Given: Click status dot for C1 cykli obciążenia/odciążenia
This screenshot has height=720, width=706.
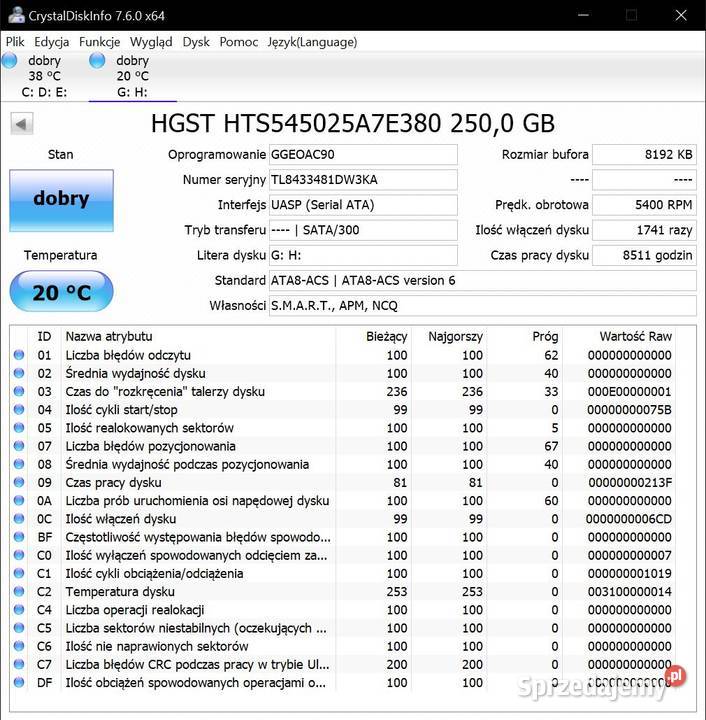Looking at the screenshot, I should pos(19,573).
